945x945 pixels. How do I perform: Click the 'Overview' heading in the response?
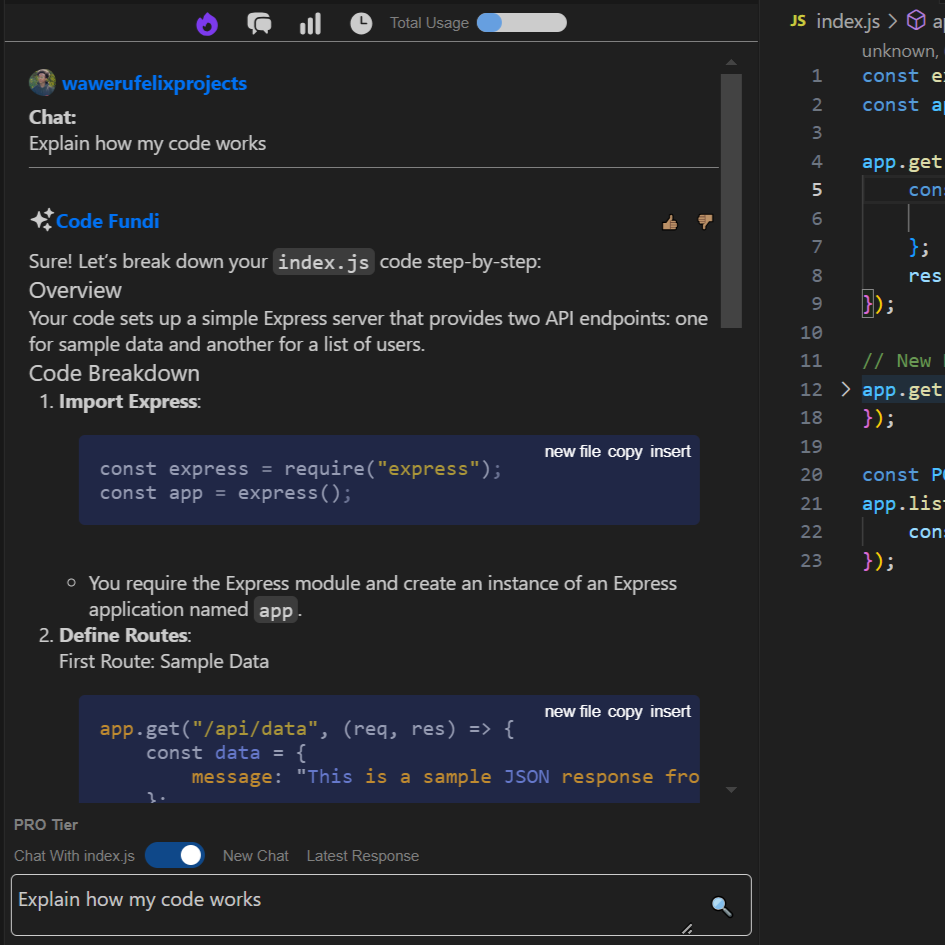click(75, 290)
